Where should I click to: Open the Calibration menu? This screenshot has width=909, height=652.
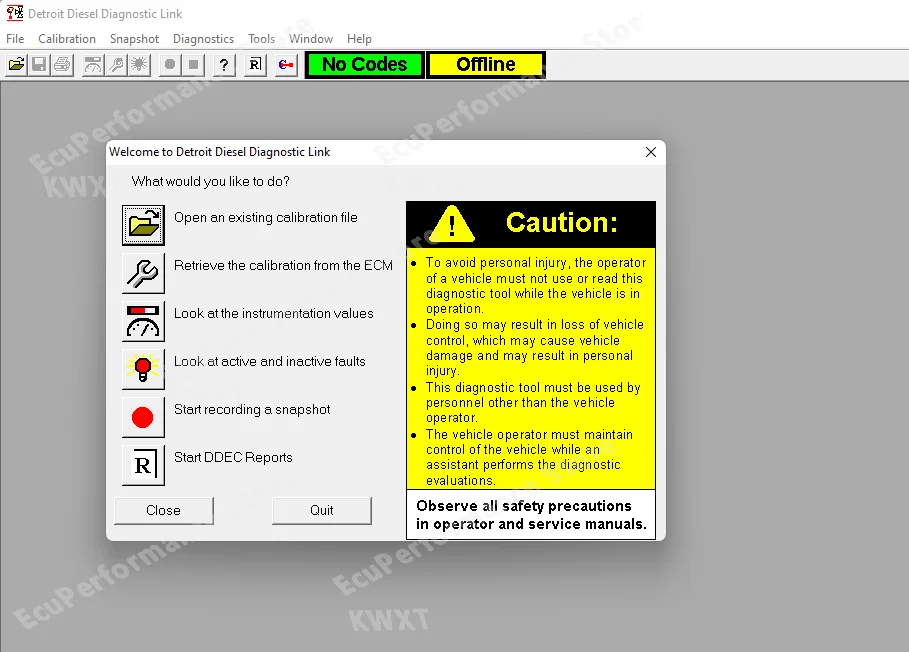(x=67, y=39)
